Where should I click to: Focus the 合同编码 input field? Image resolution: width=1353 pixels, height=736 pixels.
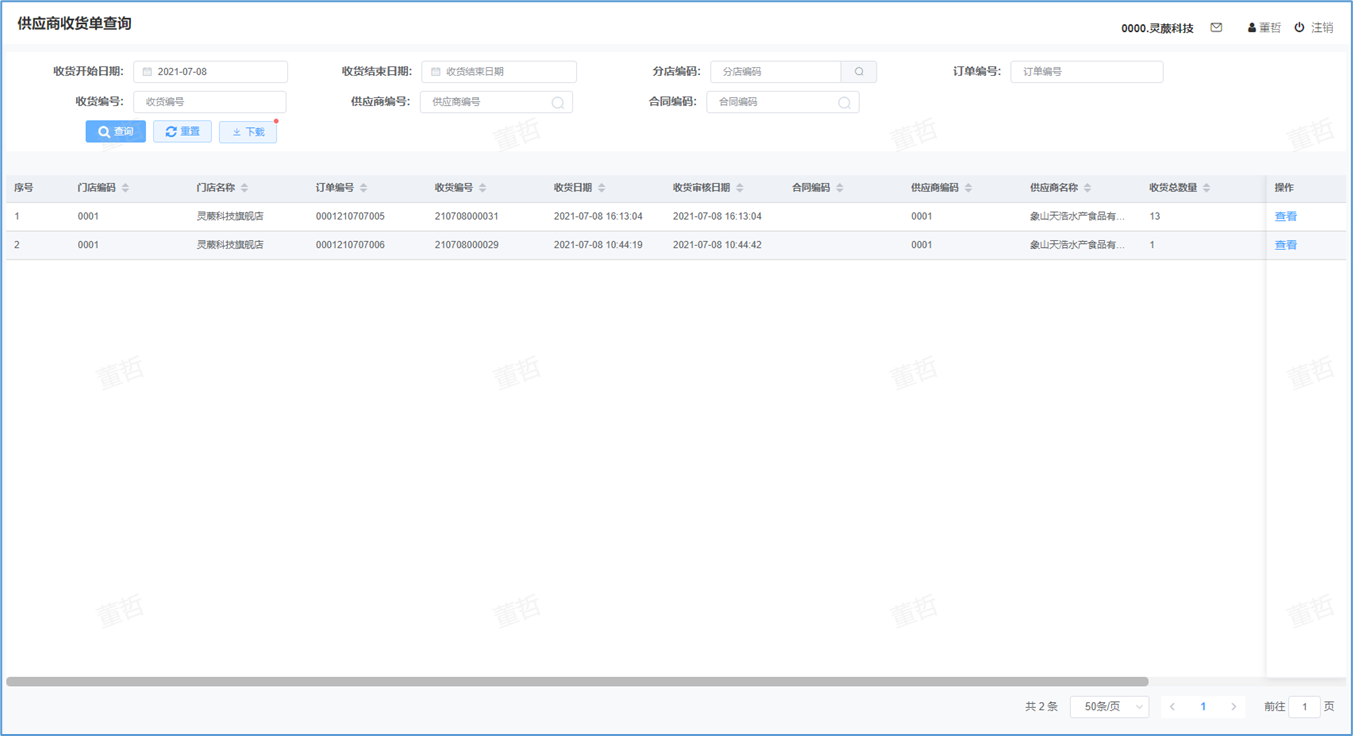click(x=783, y=102)
